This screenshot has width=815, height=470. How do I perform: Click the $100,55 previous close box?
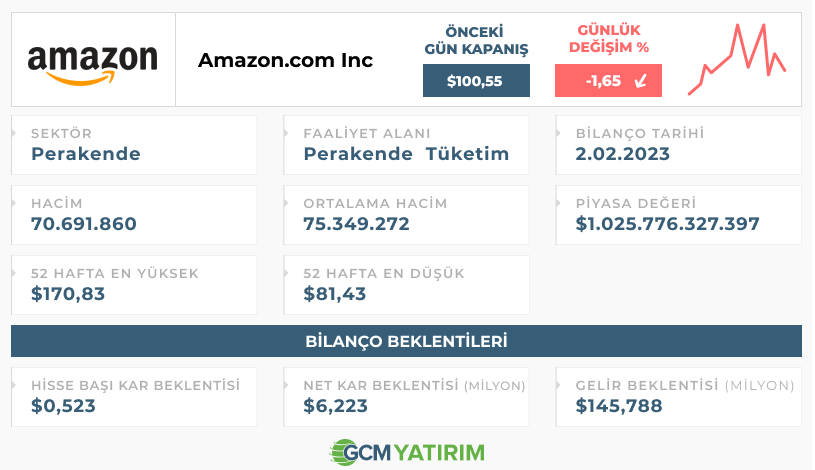click(476, 81)
